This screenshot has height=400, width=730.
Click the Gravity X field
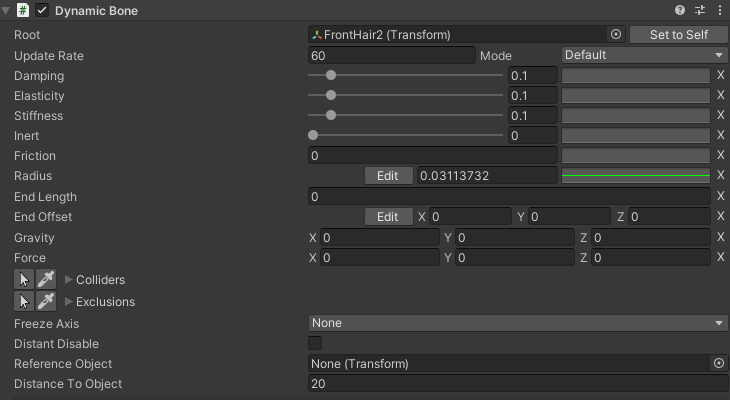(380, 237)
